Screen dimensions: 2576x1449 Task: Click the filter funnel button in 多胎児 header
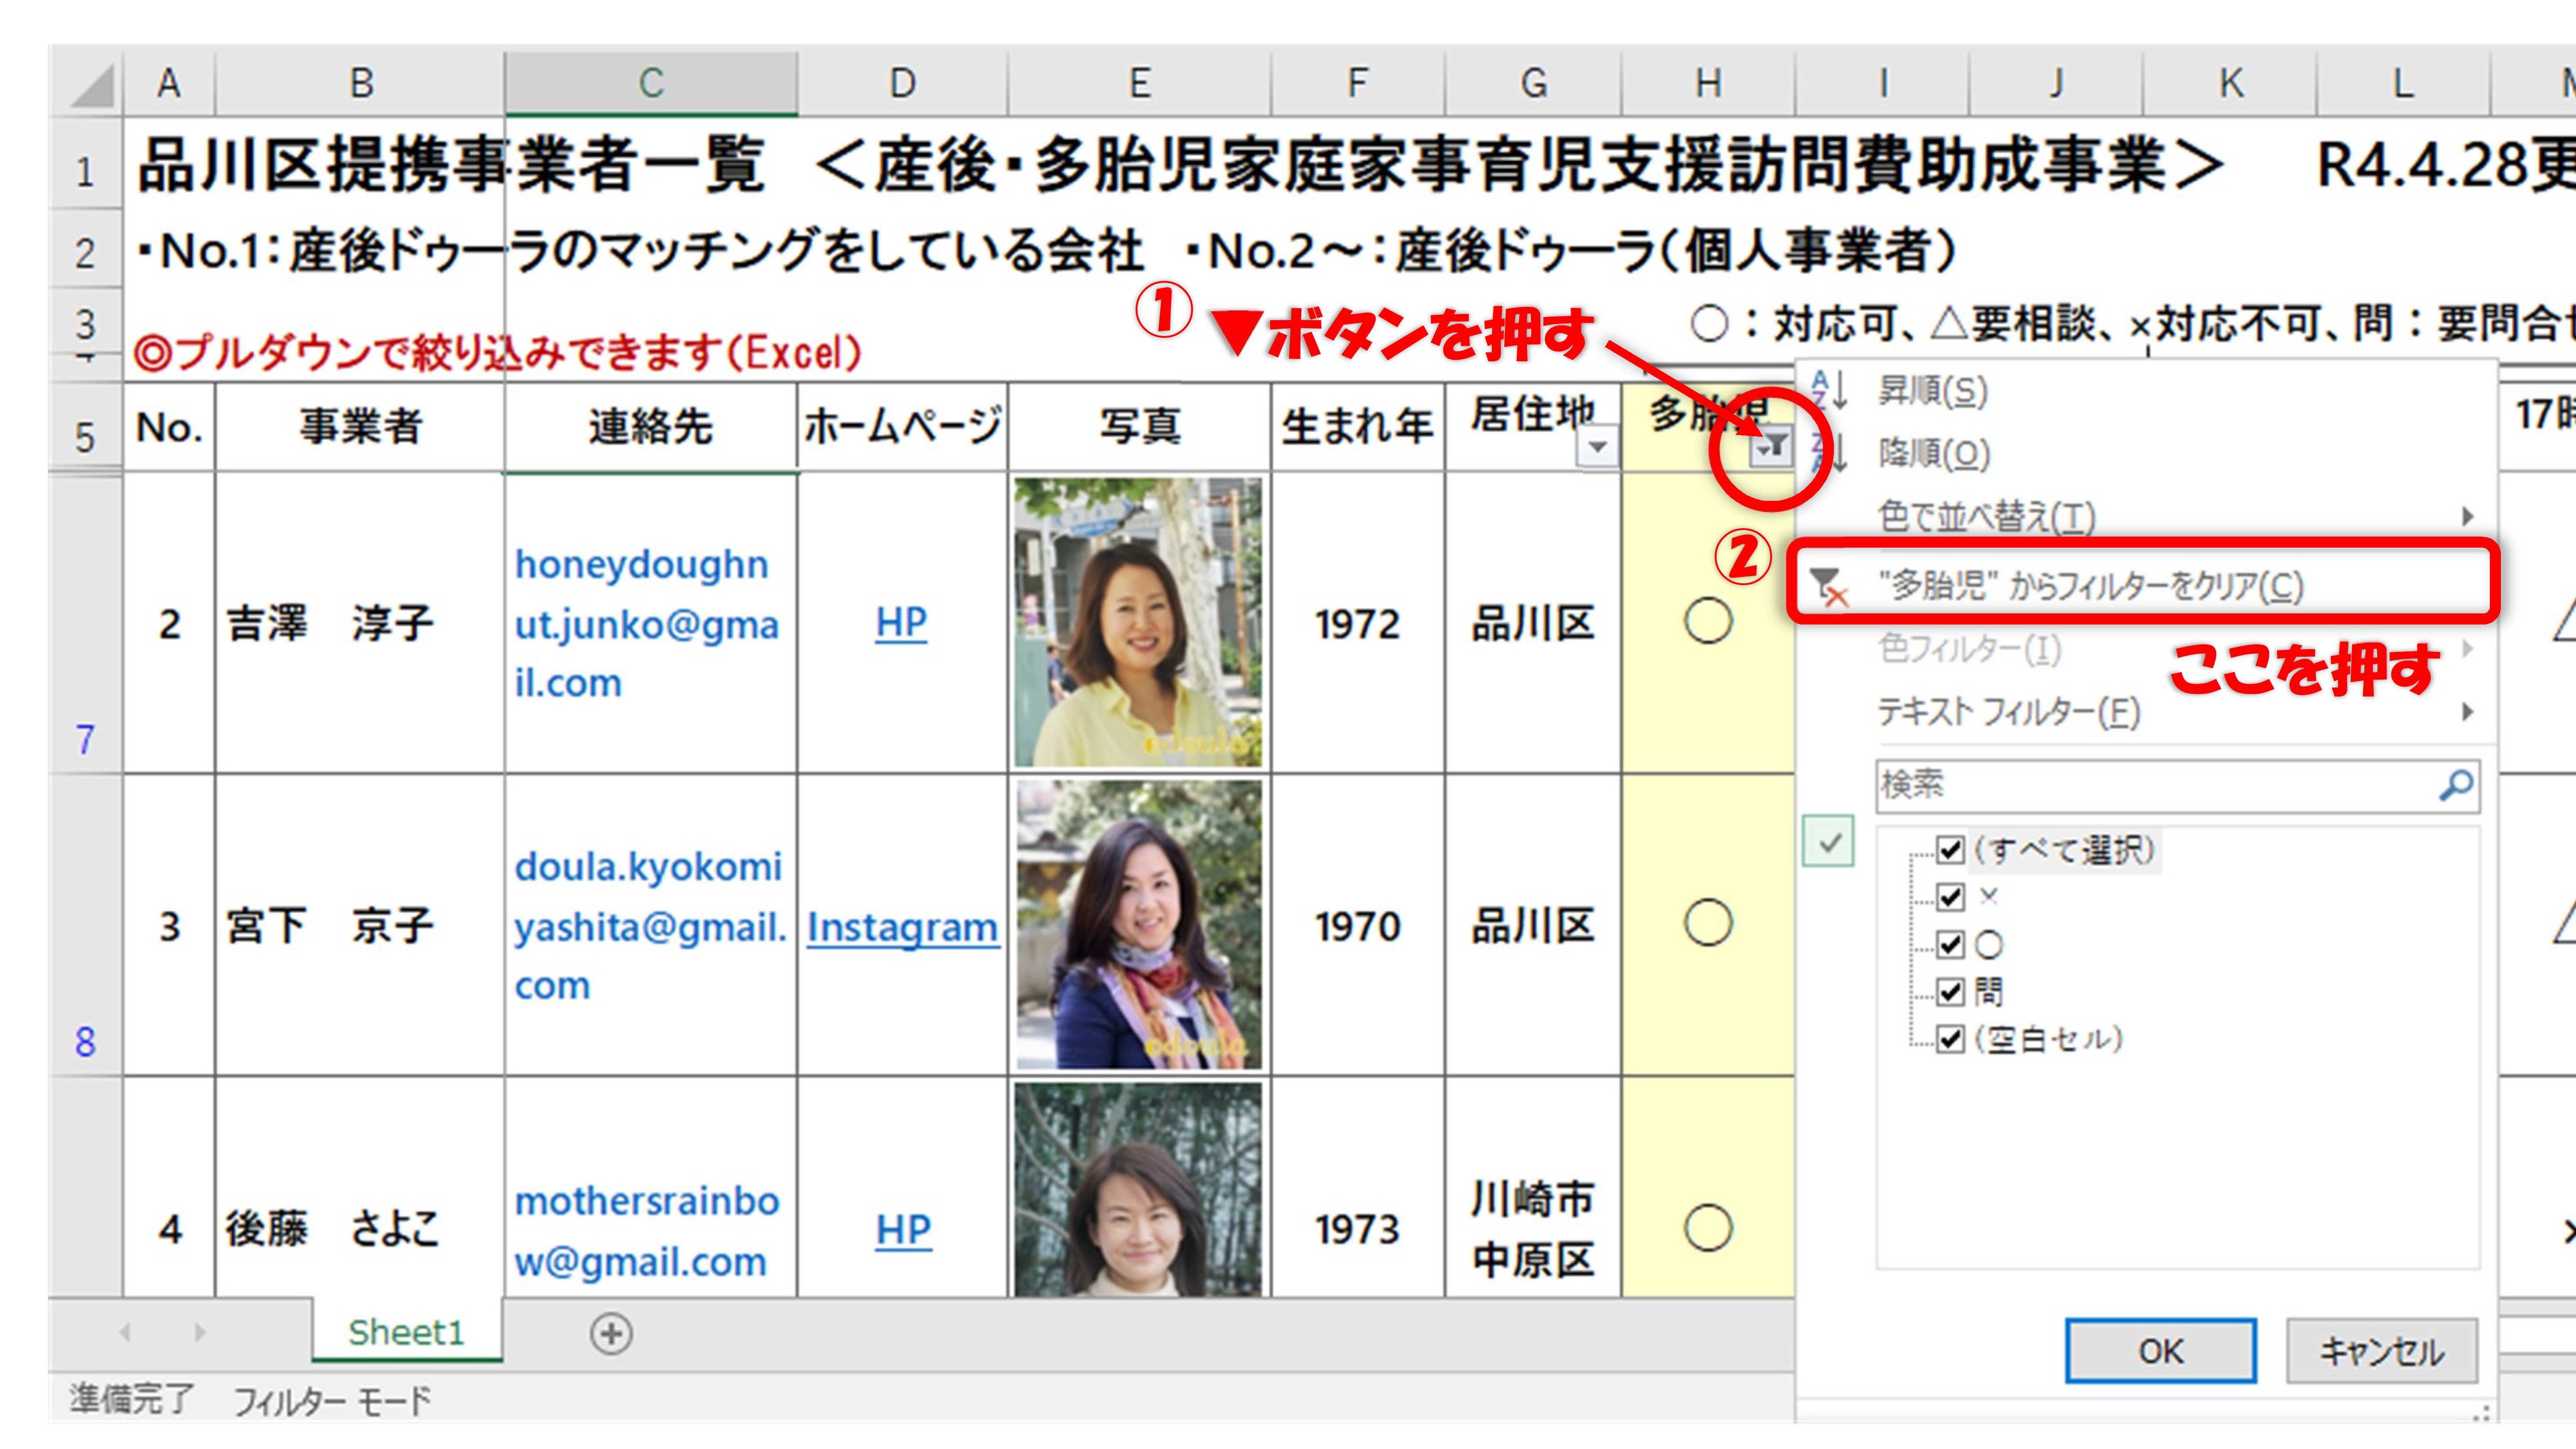point(1771,447)
